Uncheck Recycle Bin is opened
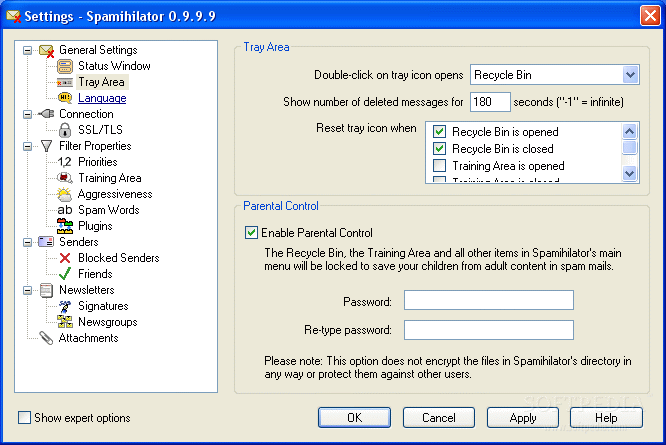The image size is (666, 445). pos(439,132)
